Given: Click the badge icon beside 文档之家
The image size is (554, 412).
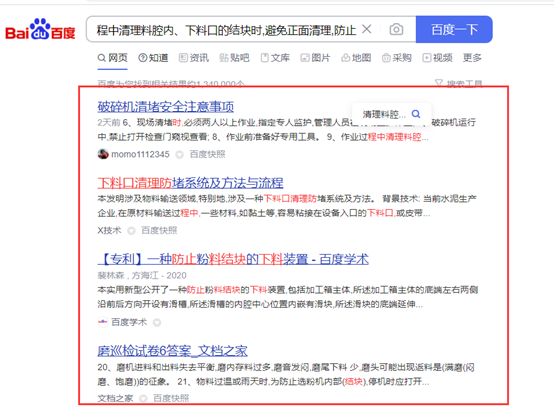Looking at the screenshot, I should click(143, 399).
